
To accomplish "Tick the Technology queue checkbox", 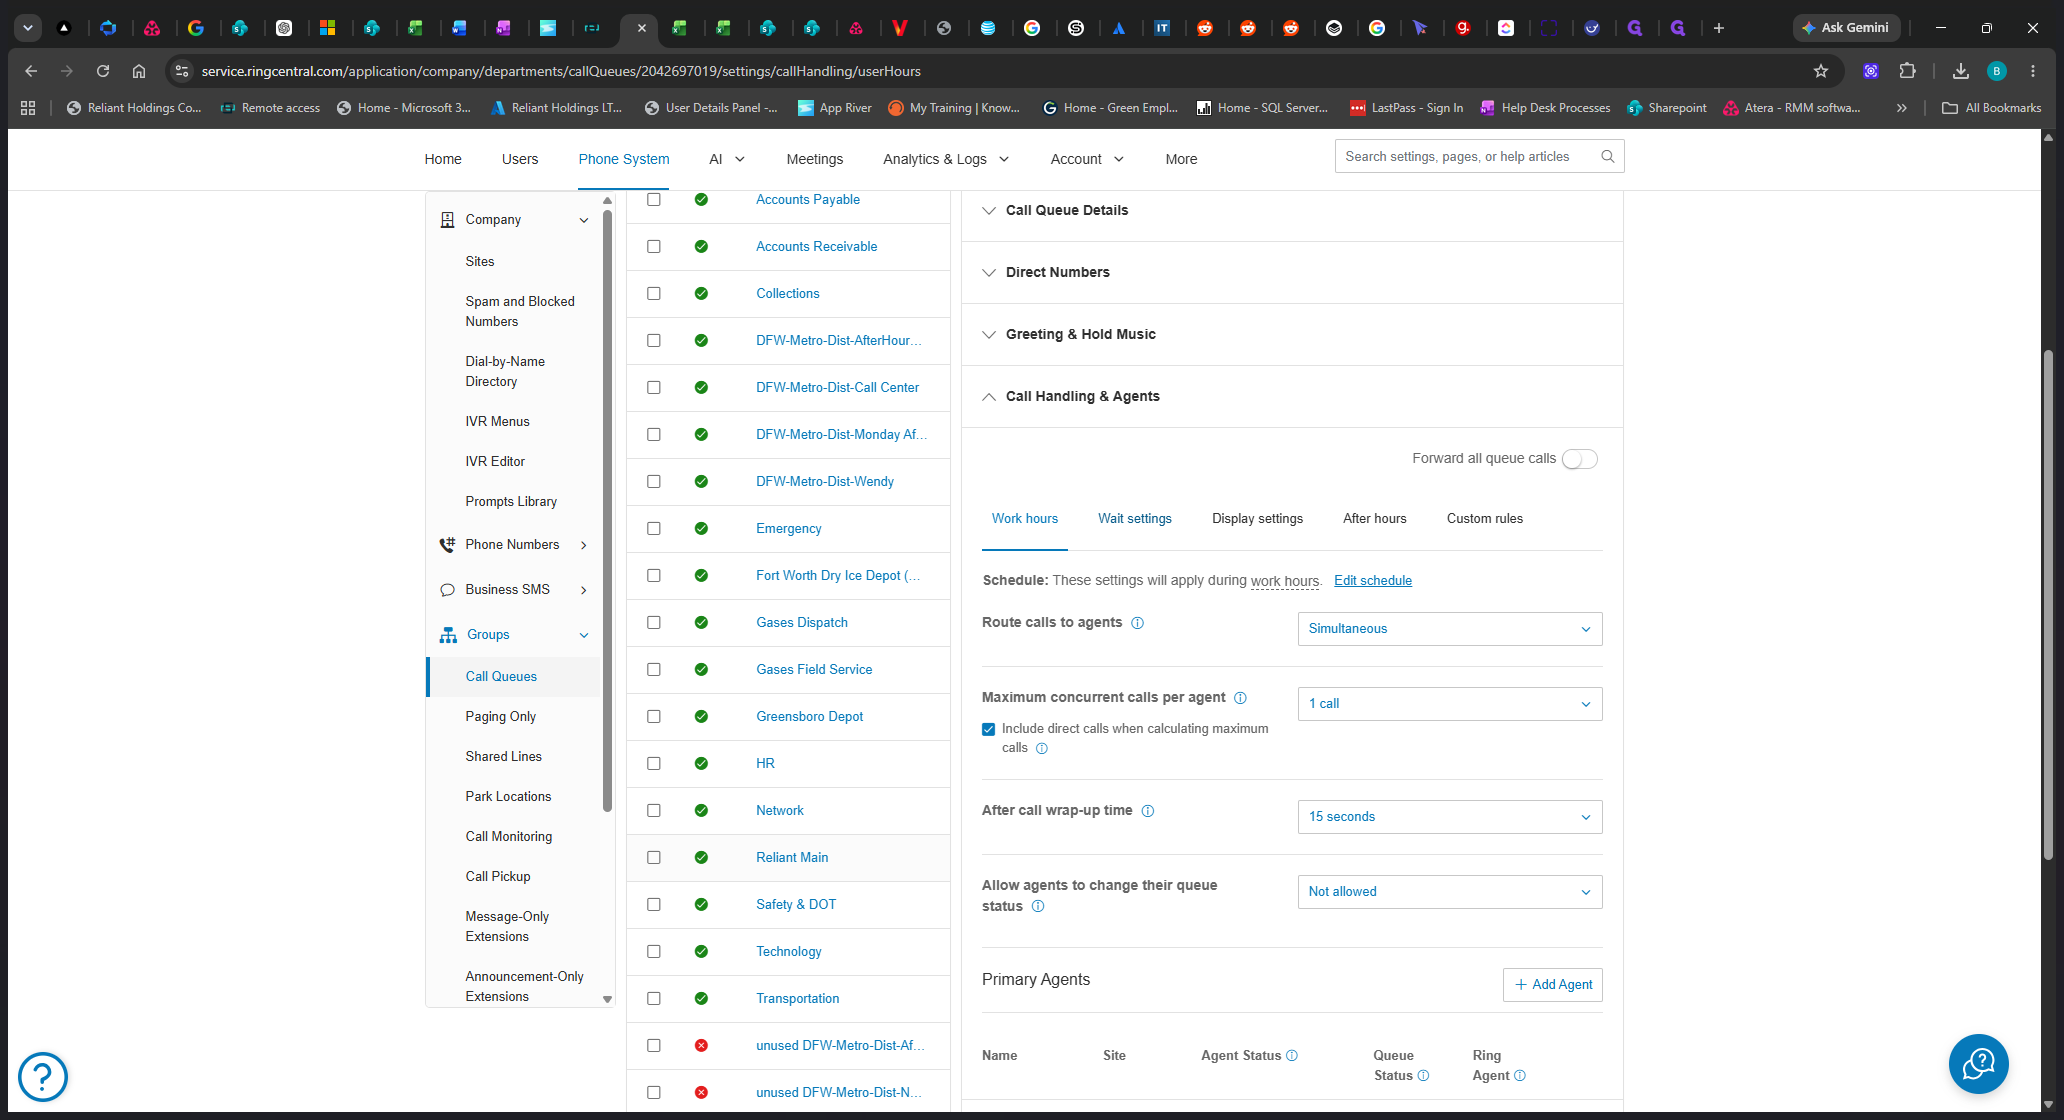I will point(654,951).
